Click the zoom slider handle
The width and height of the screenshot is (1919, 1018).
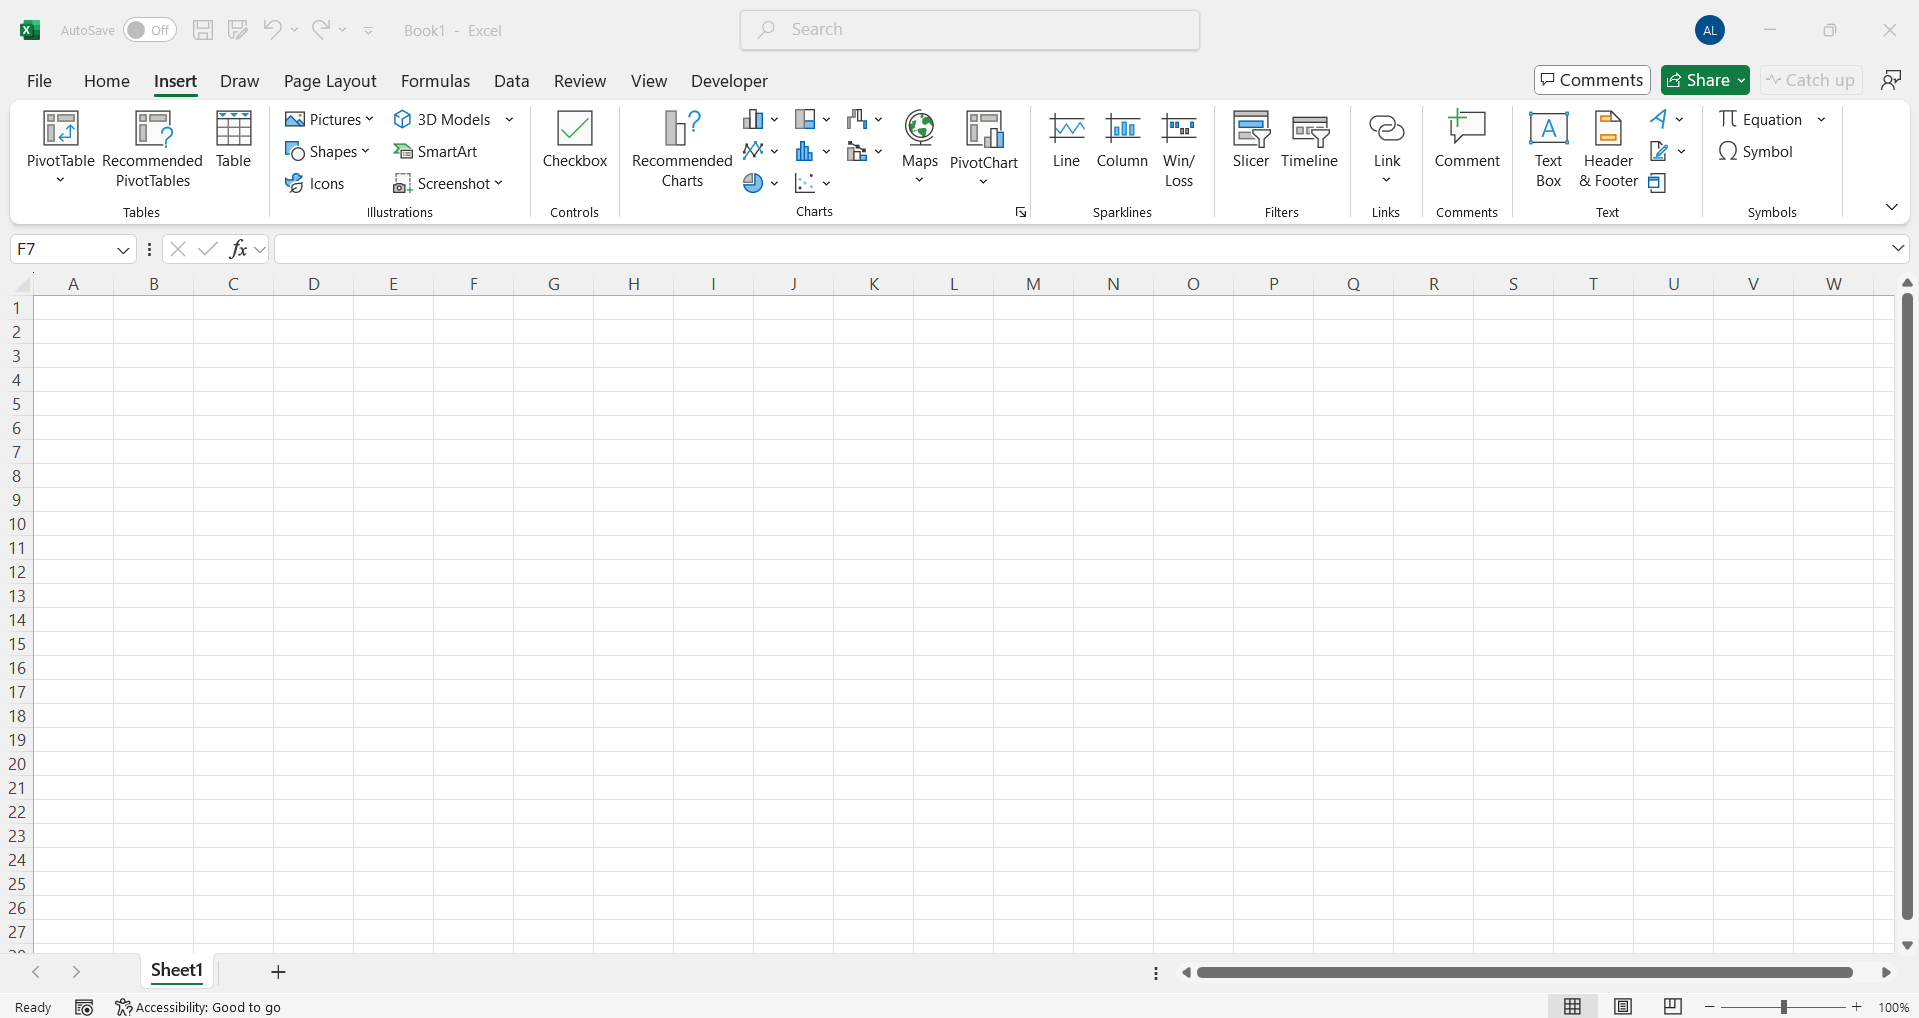click(x=1784, y=1007)
